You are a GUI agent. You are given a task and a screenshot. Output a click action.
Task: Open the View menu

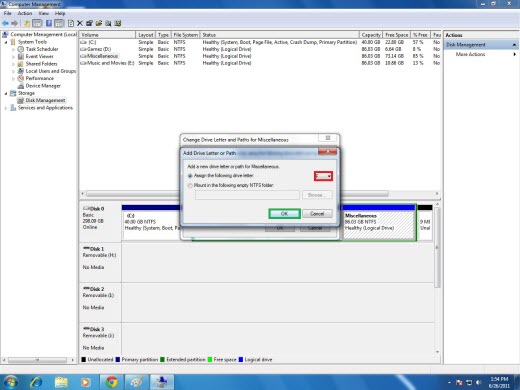[x=43, y=13]
